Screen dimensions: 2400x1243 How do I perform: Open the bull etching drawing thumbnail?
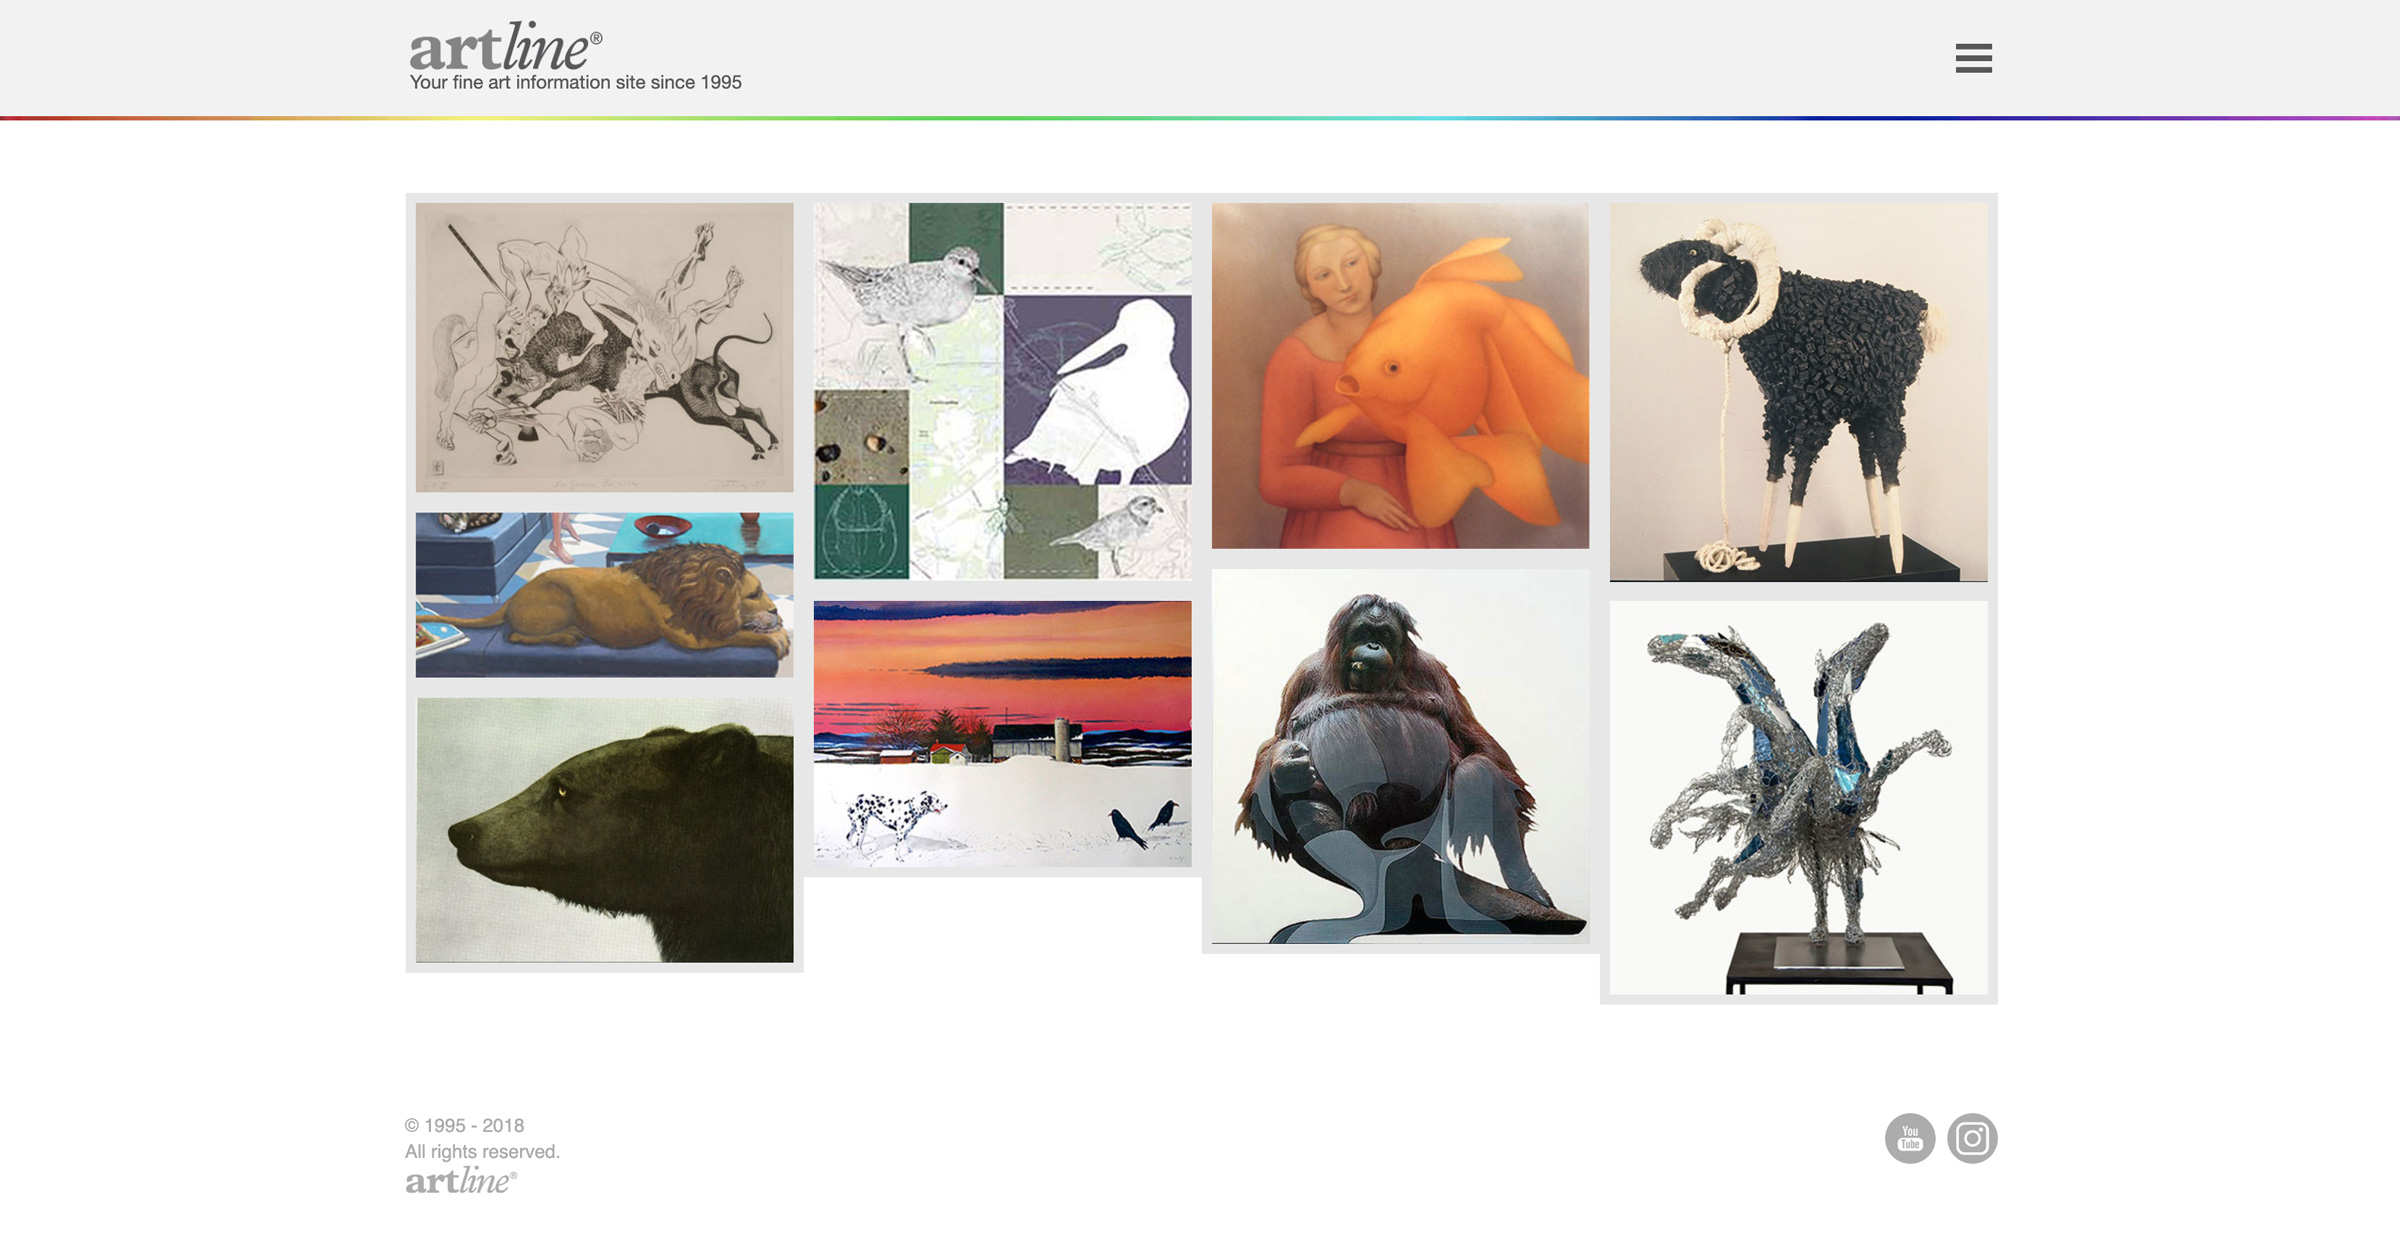(604, 347)
